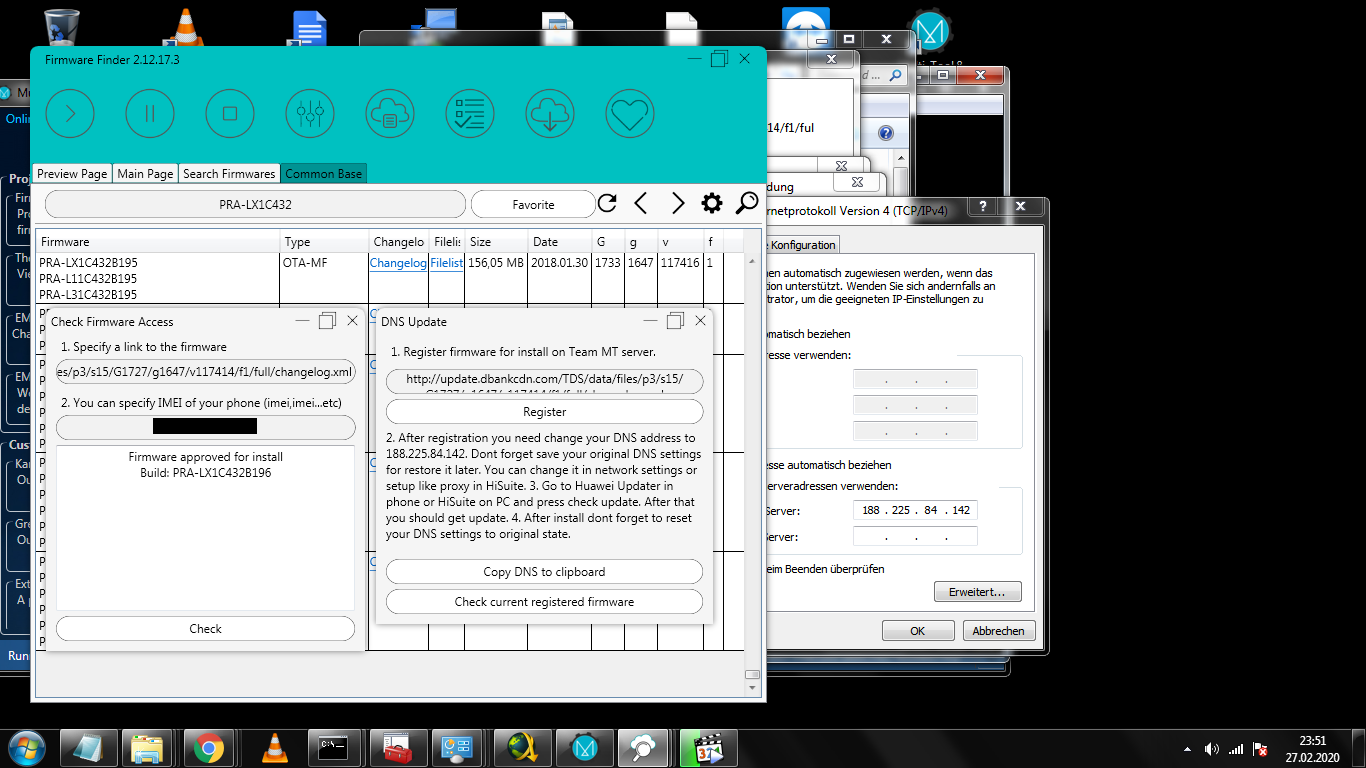Click the stop icon in Firmware Finder toolbar
The height and width of the screenshot is (768, 1366).
click(230, 113)
